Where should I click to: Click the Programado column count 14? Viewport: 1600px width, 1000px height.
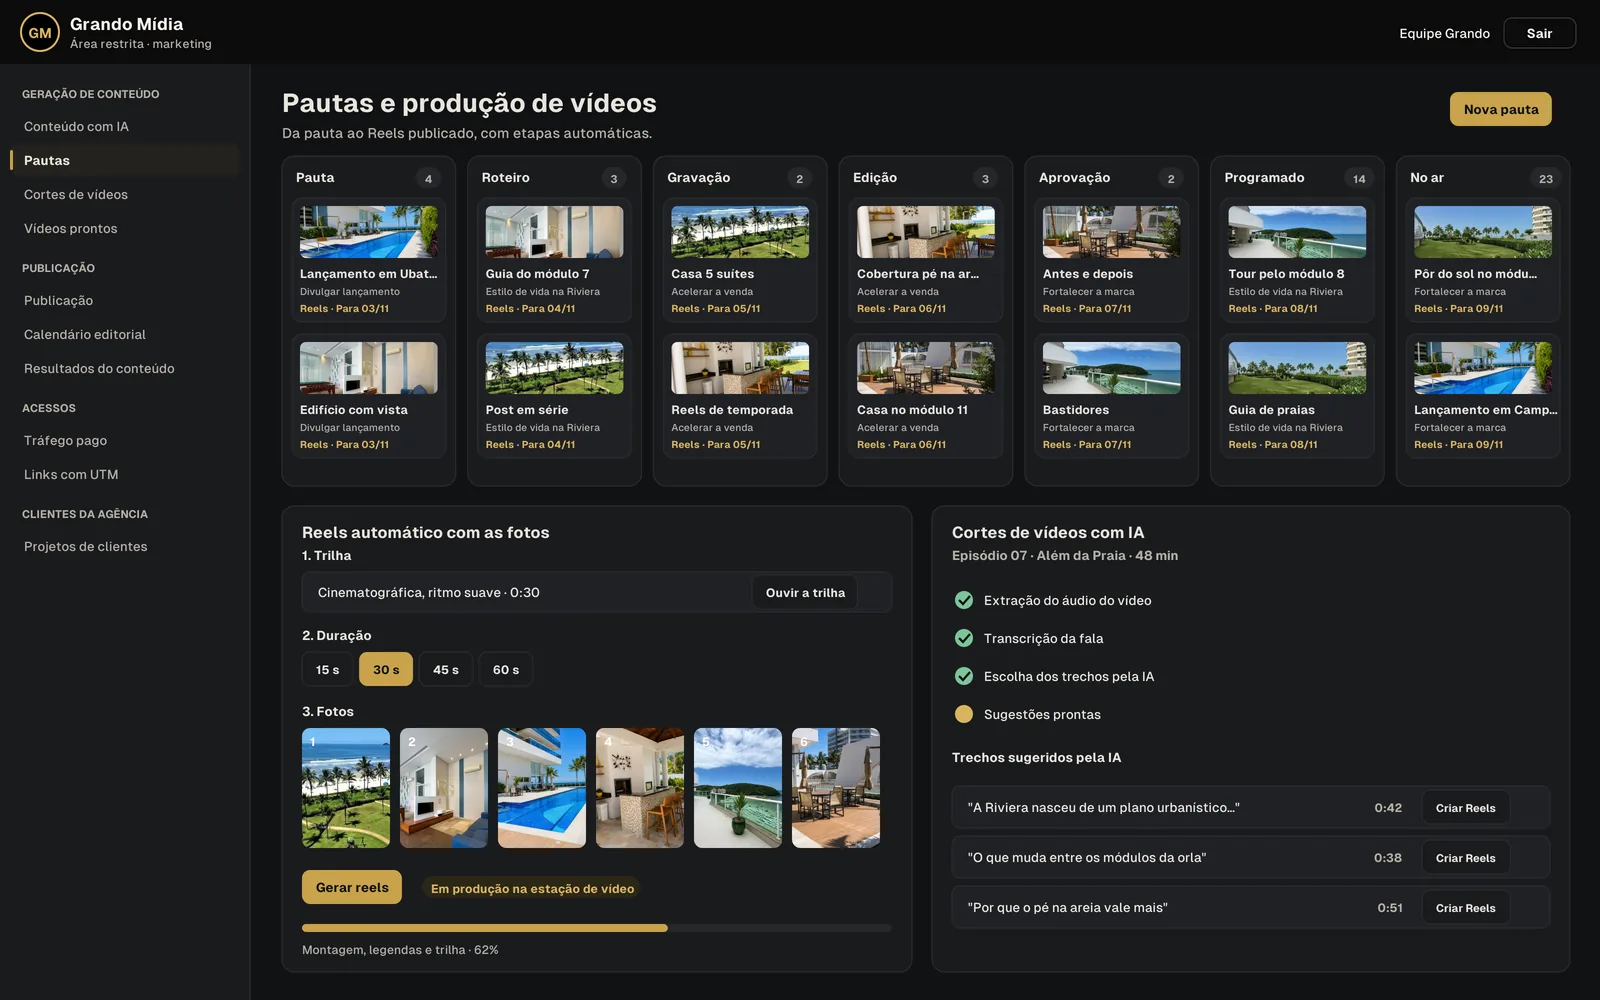pyautogui.click(x=1359, y=178)
